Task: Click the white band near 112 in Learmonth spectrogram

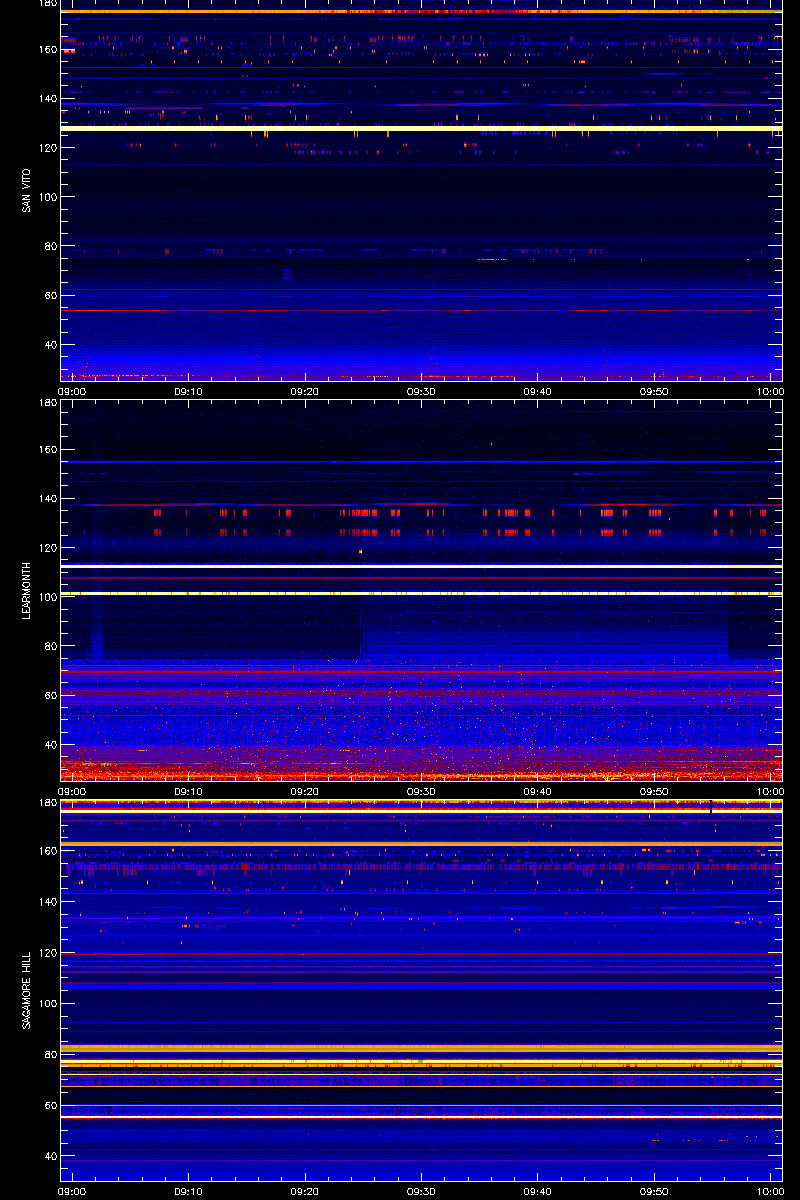Action: 421,567
